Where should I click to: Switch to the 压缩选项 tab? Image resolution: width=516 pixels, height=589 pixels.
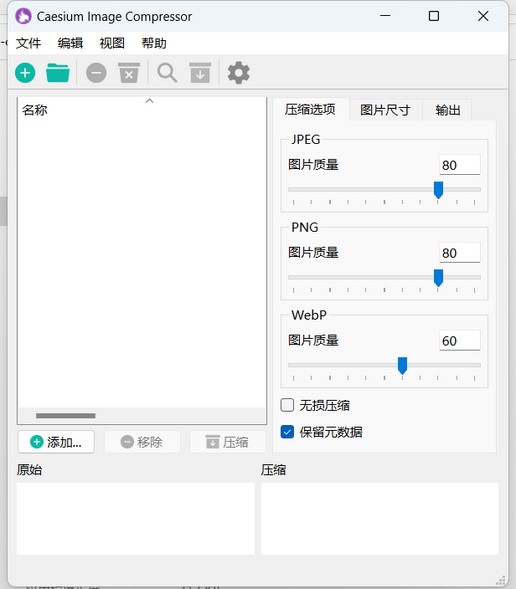(310, 109)
